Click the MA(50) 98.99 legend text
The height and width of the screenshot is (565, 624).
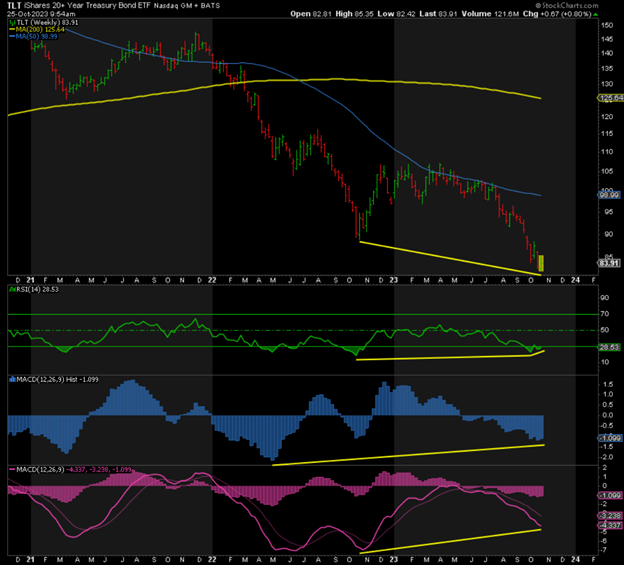pyautogui.click(x=37, y=36)
